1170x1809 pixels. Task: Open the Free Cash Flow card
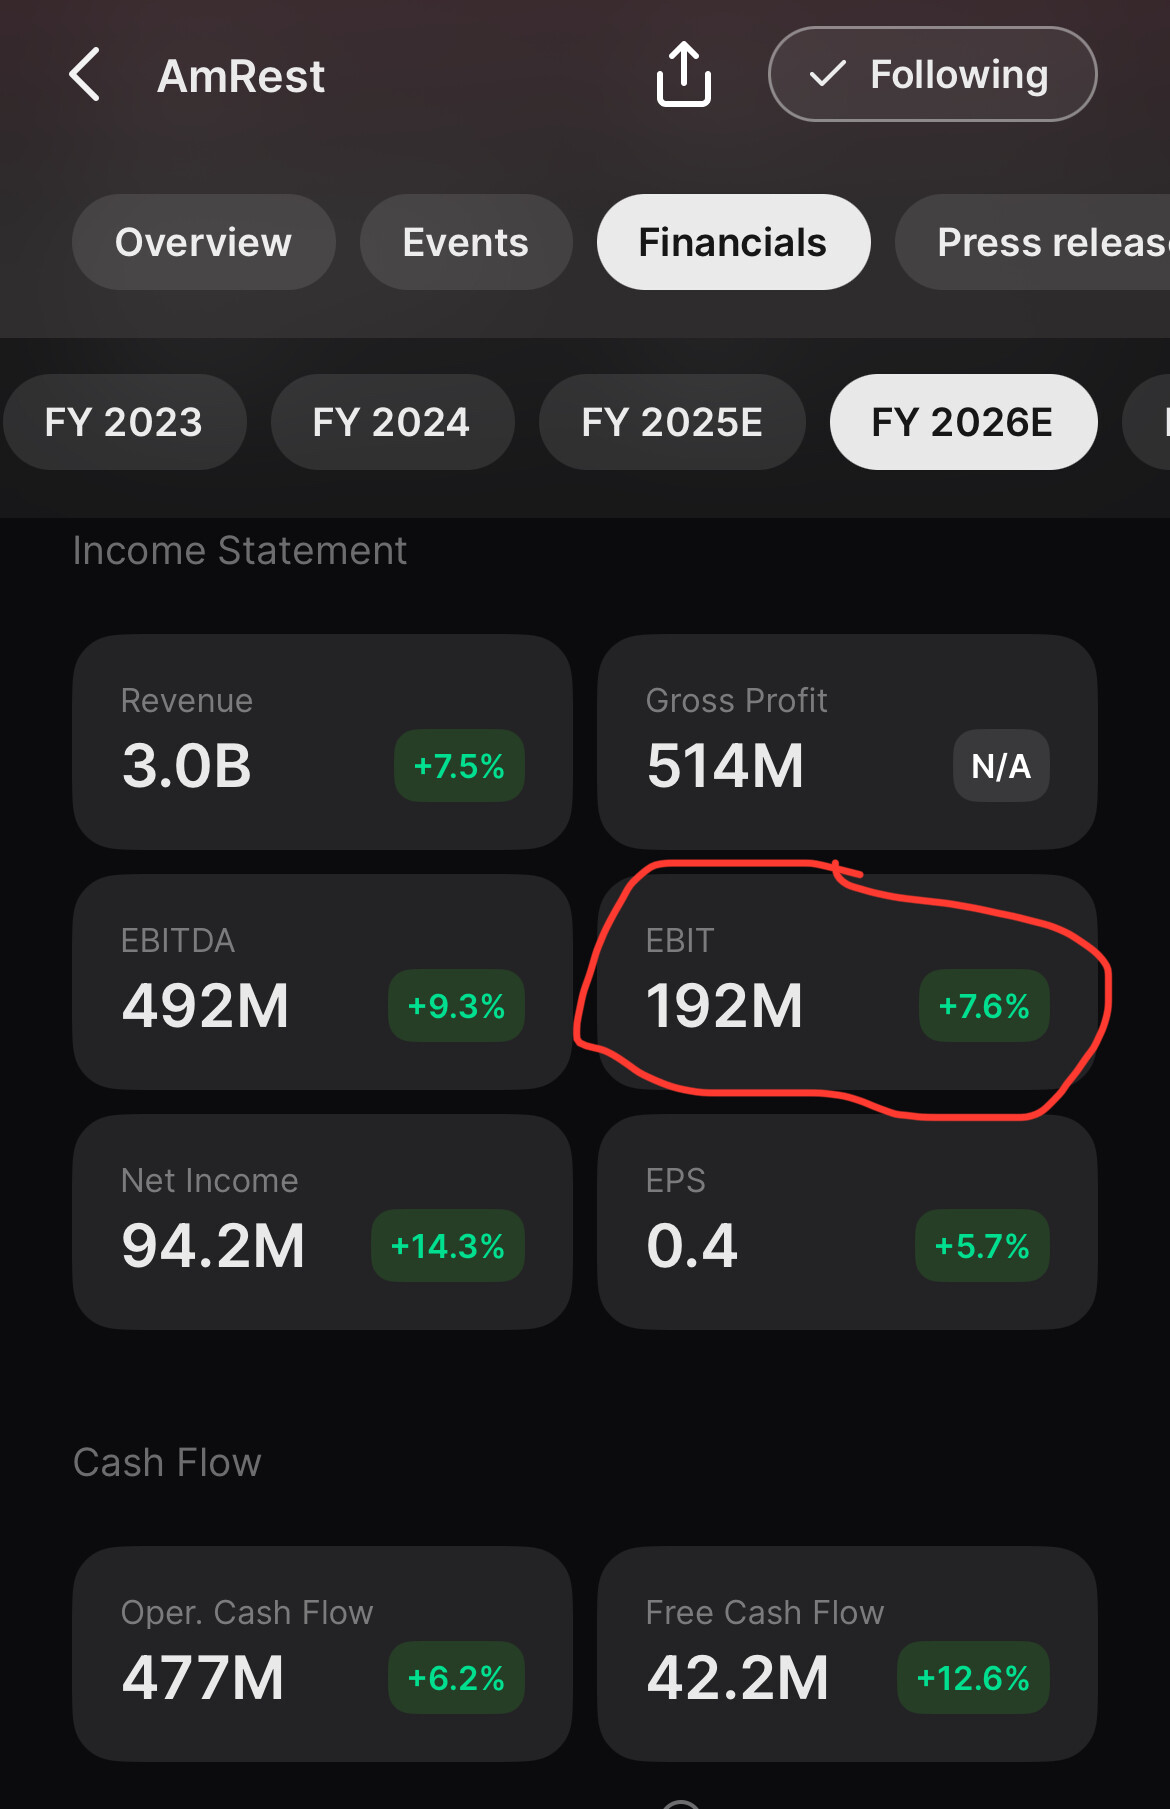847,1654
